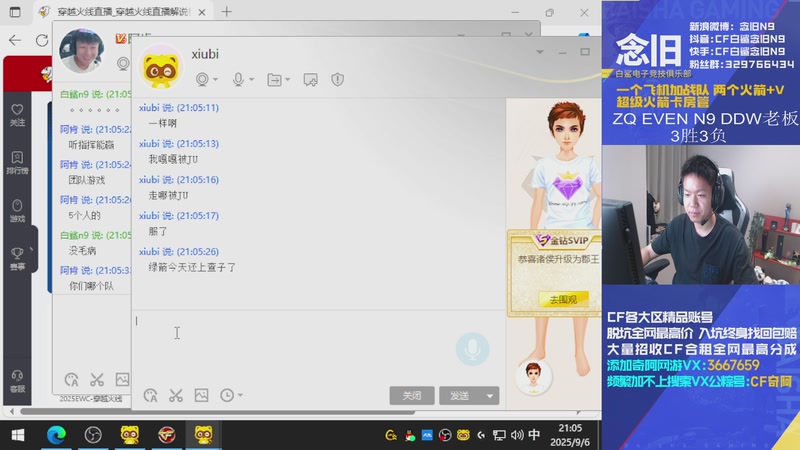The image size is (800, 450).
Task: Open the 游戏 section in the browser sidebar
Action: pyautogui.click(x=17, y=211)
